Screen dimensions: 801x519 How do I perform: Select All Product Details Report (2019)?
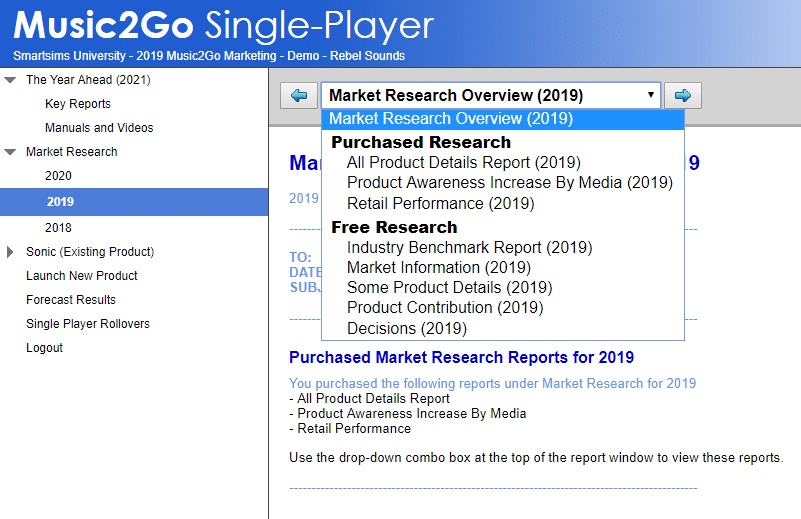tap(463, 162)
